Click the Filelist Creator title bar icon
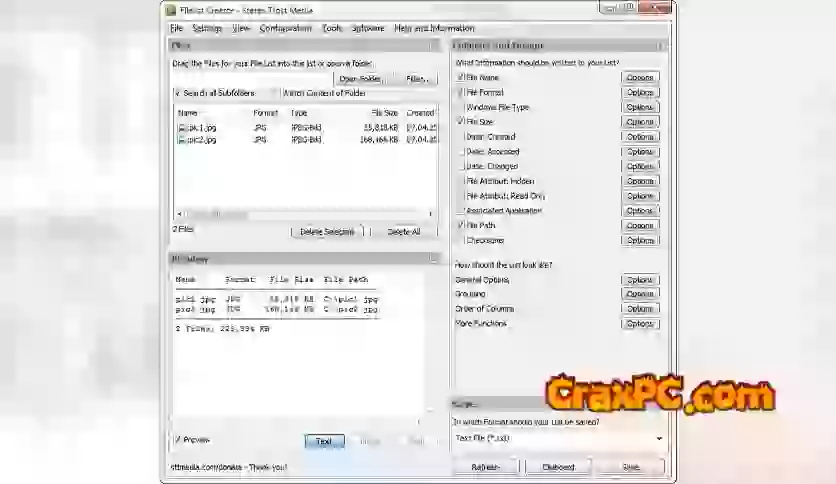836x484 pixels. pyautogui.click(x=171, y=10)
